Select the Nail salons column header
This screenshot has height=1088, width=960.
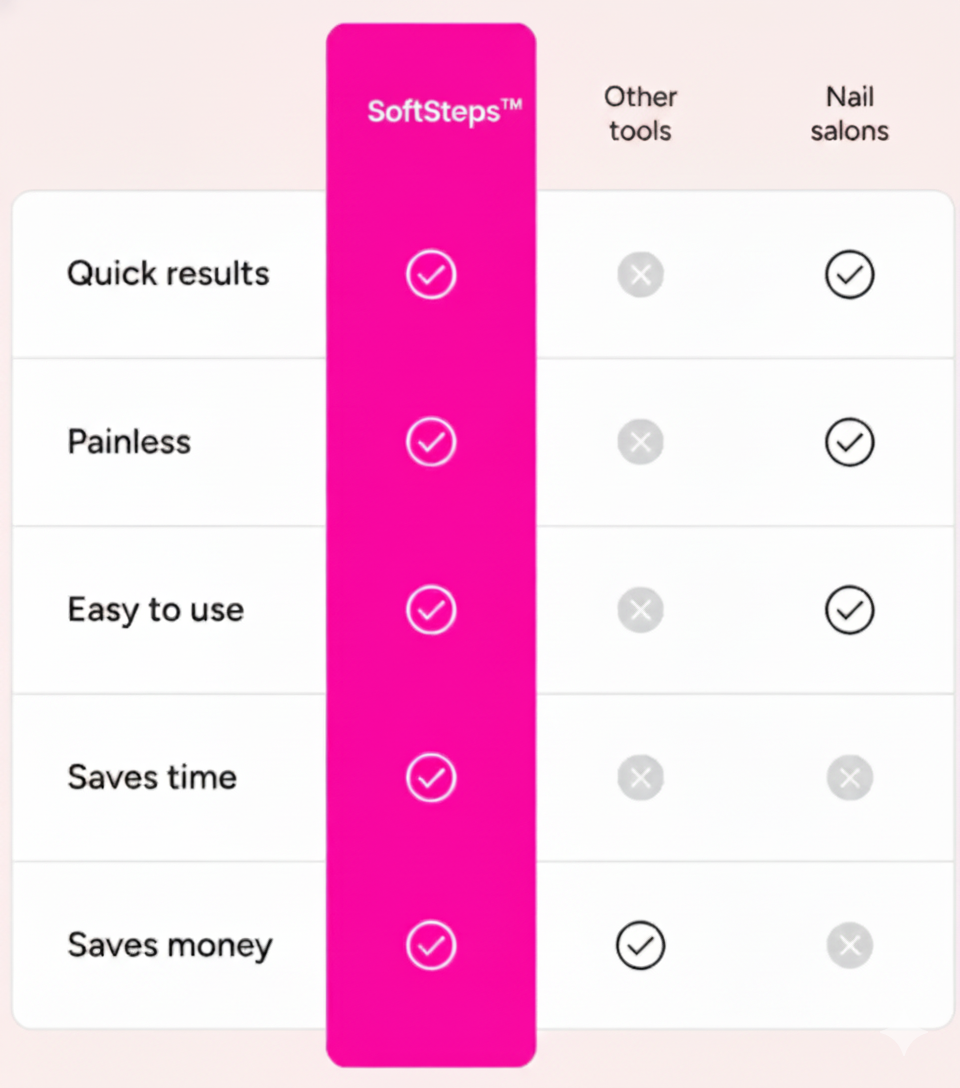850,113
